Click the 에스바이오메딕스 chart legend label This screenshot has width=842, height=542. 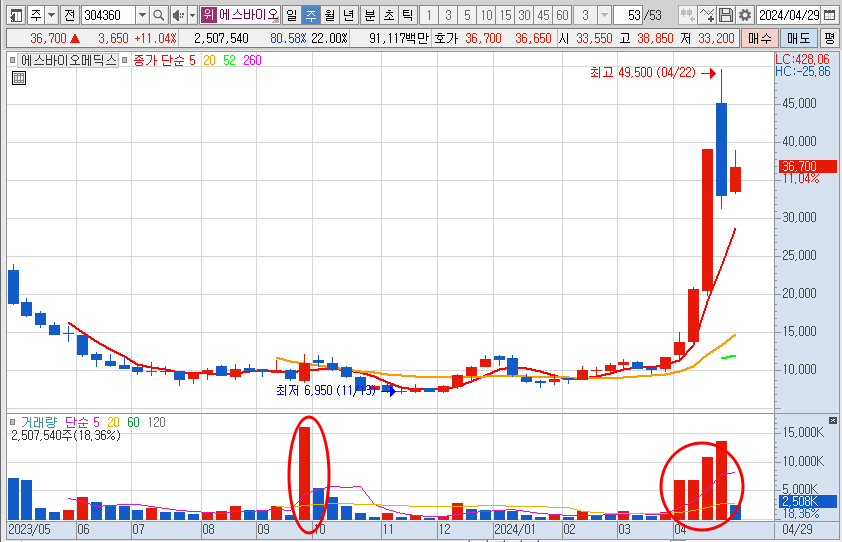[x=68, y=60]
